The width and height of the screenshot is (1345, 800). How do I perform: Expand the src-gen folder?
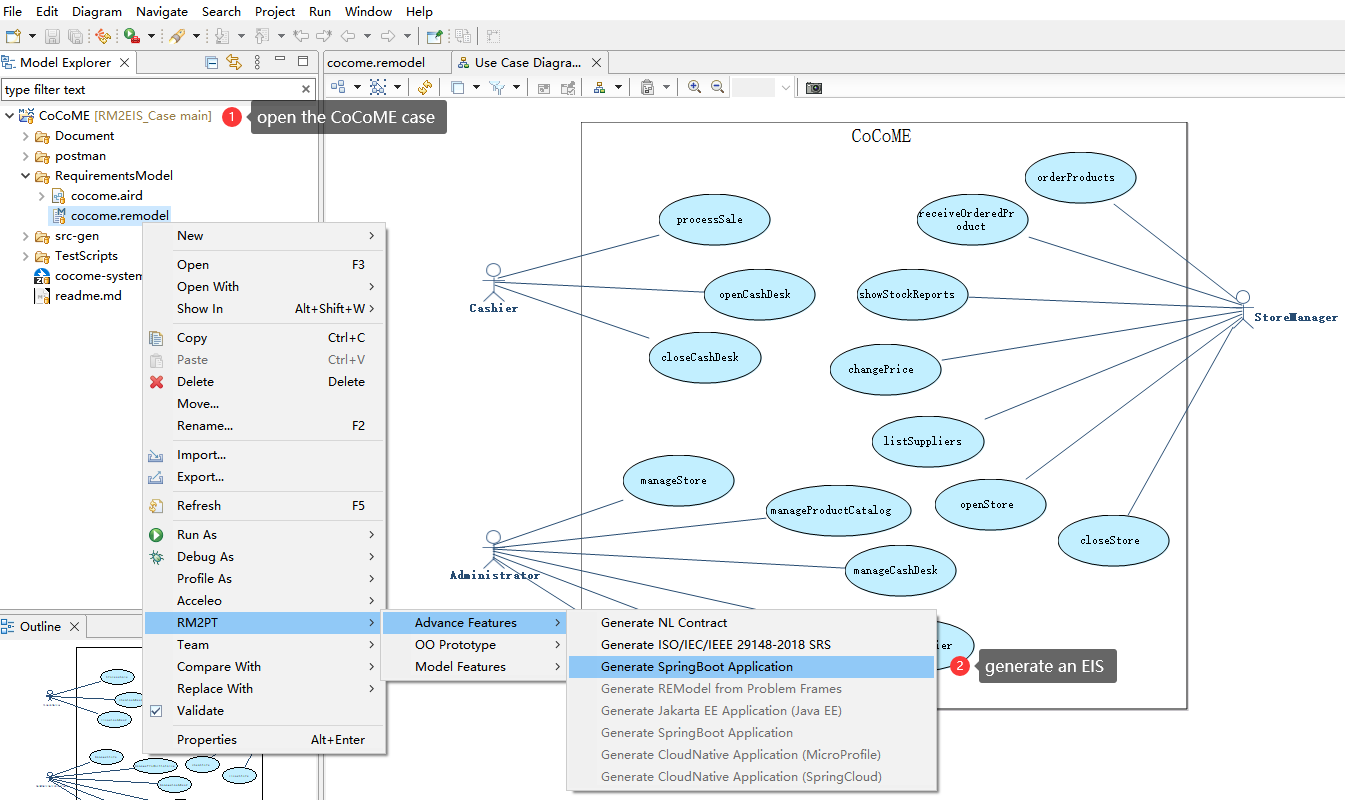[26, 237]
